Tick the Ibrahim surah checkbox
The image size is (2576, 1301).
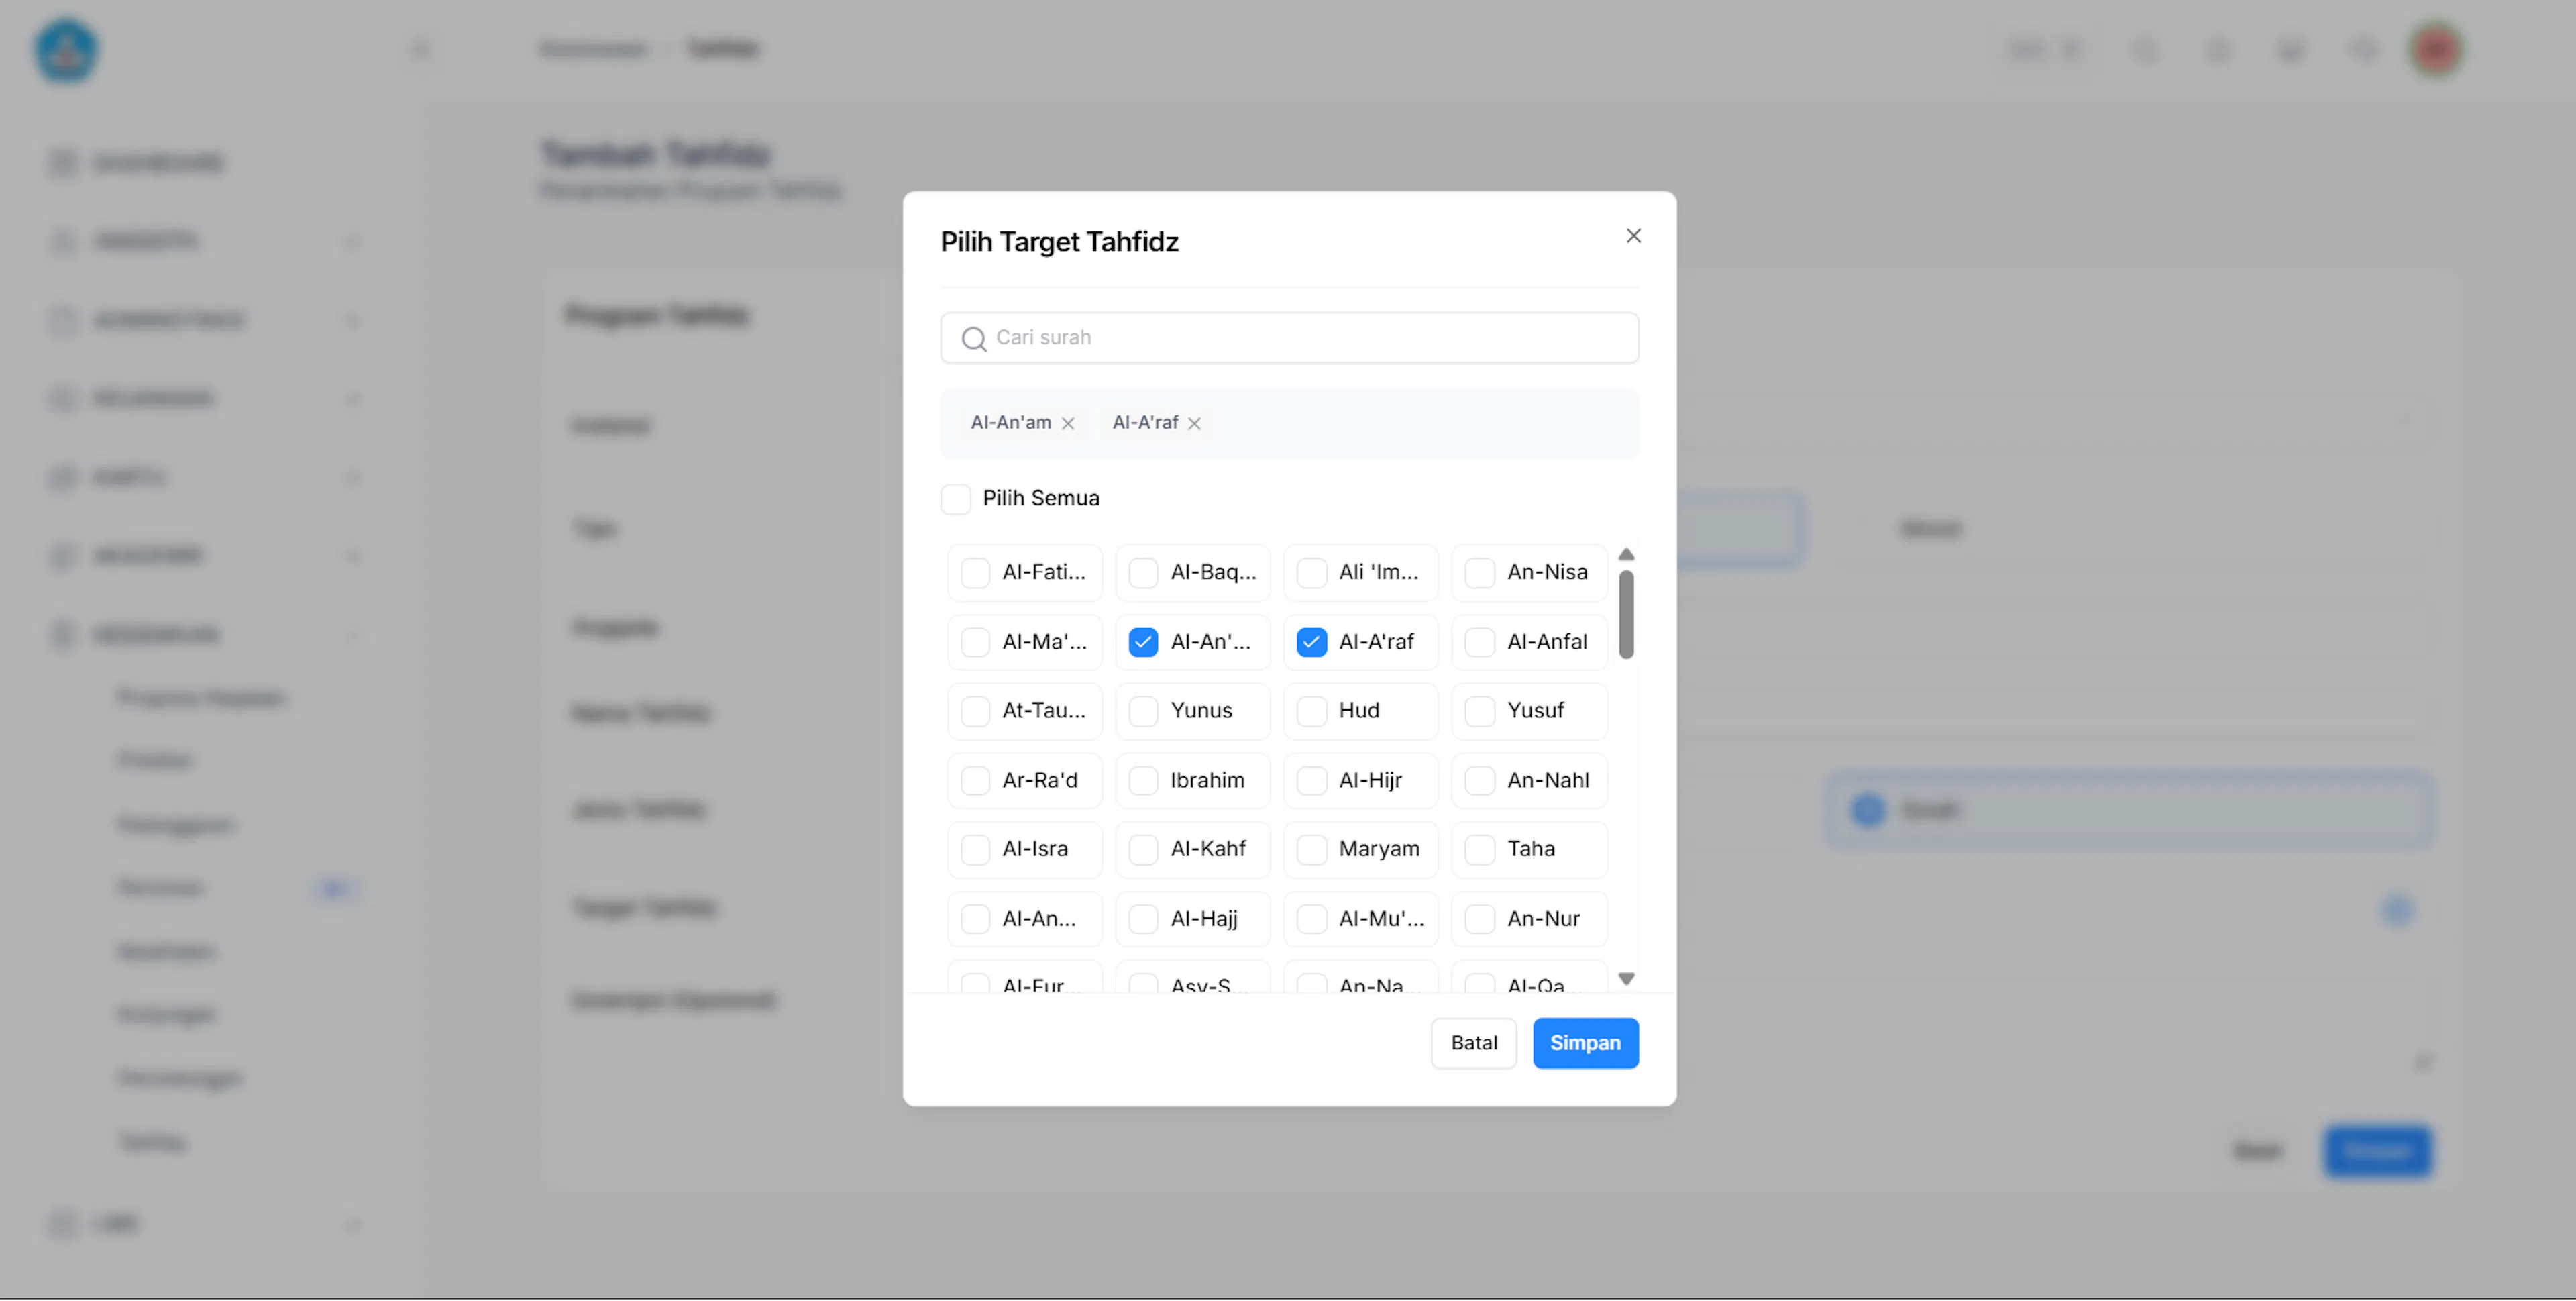[x=1143, y=781]
